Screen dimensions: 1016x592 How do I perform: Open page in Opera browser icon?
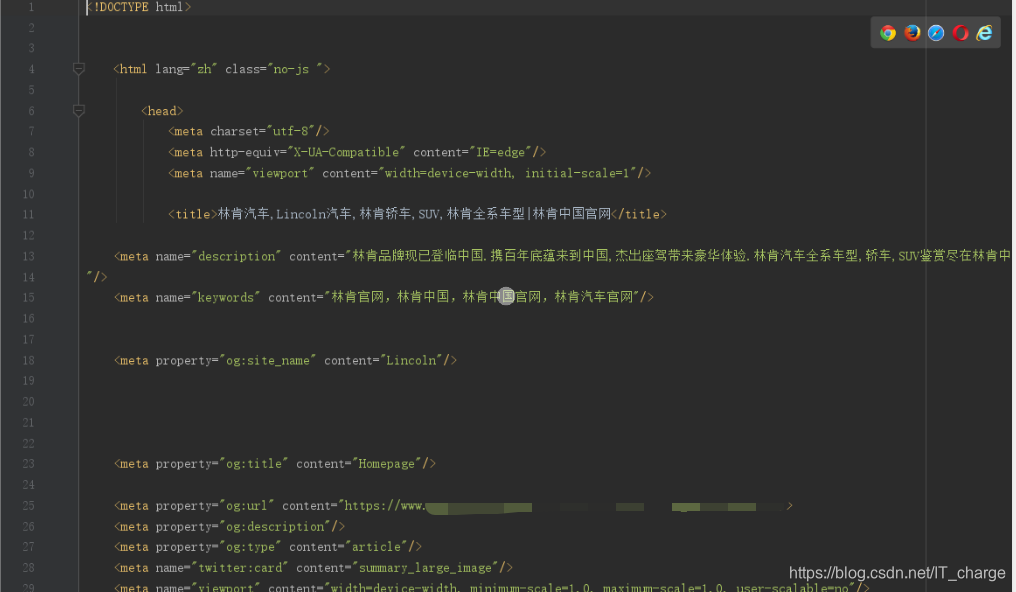point(960,33)
